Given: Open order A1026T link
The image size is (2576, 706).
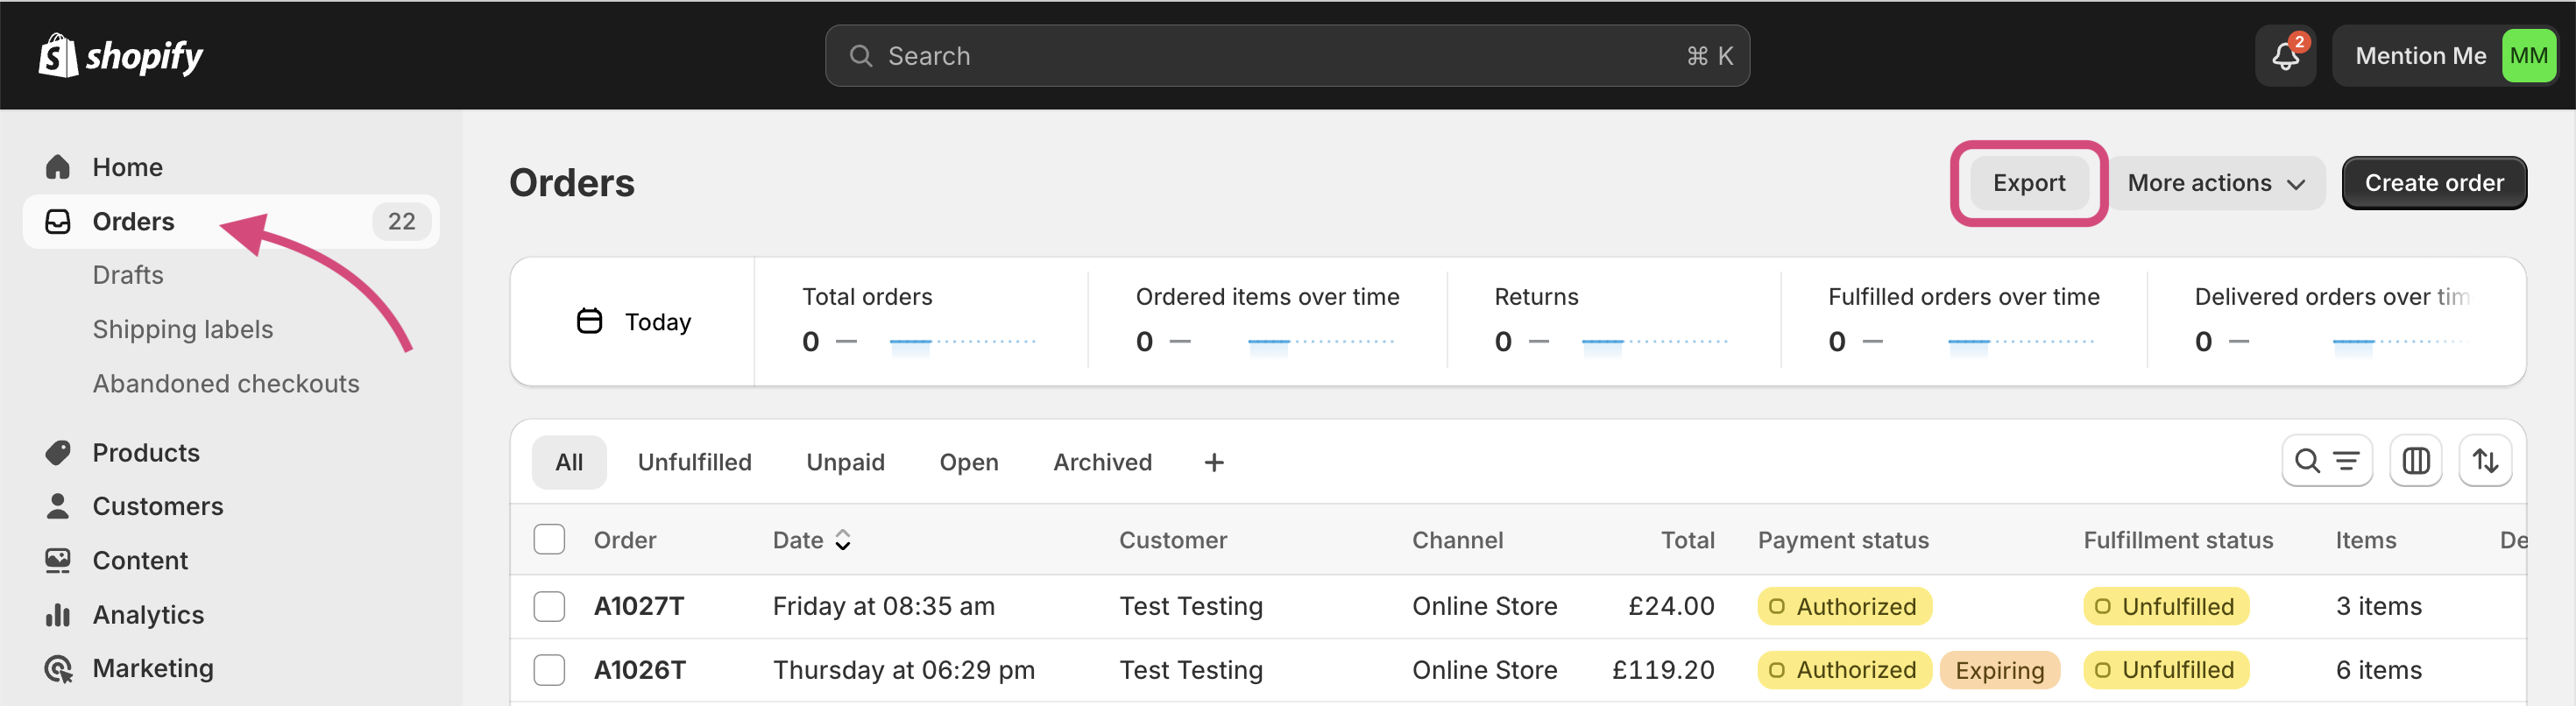Looking at the screenshot, I should [640, 669].
